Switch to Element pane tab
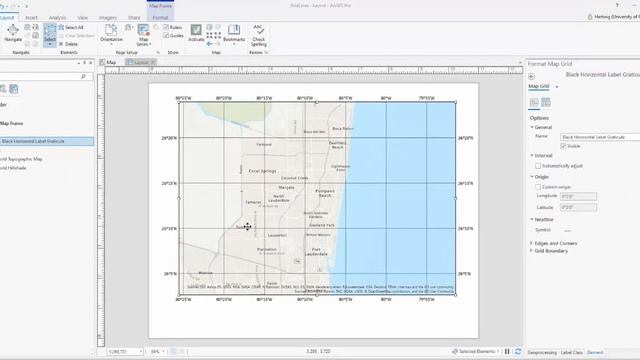This screenshot has height=360, width=640. pyautogui.click(x=595, y=352)
